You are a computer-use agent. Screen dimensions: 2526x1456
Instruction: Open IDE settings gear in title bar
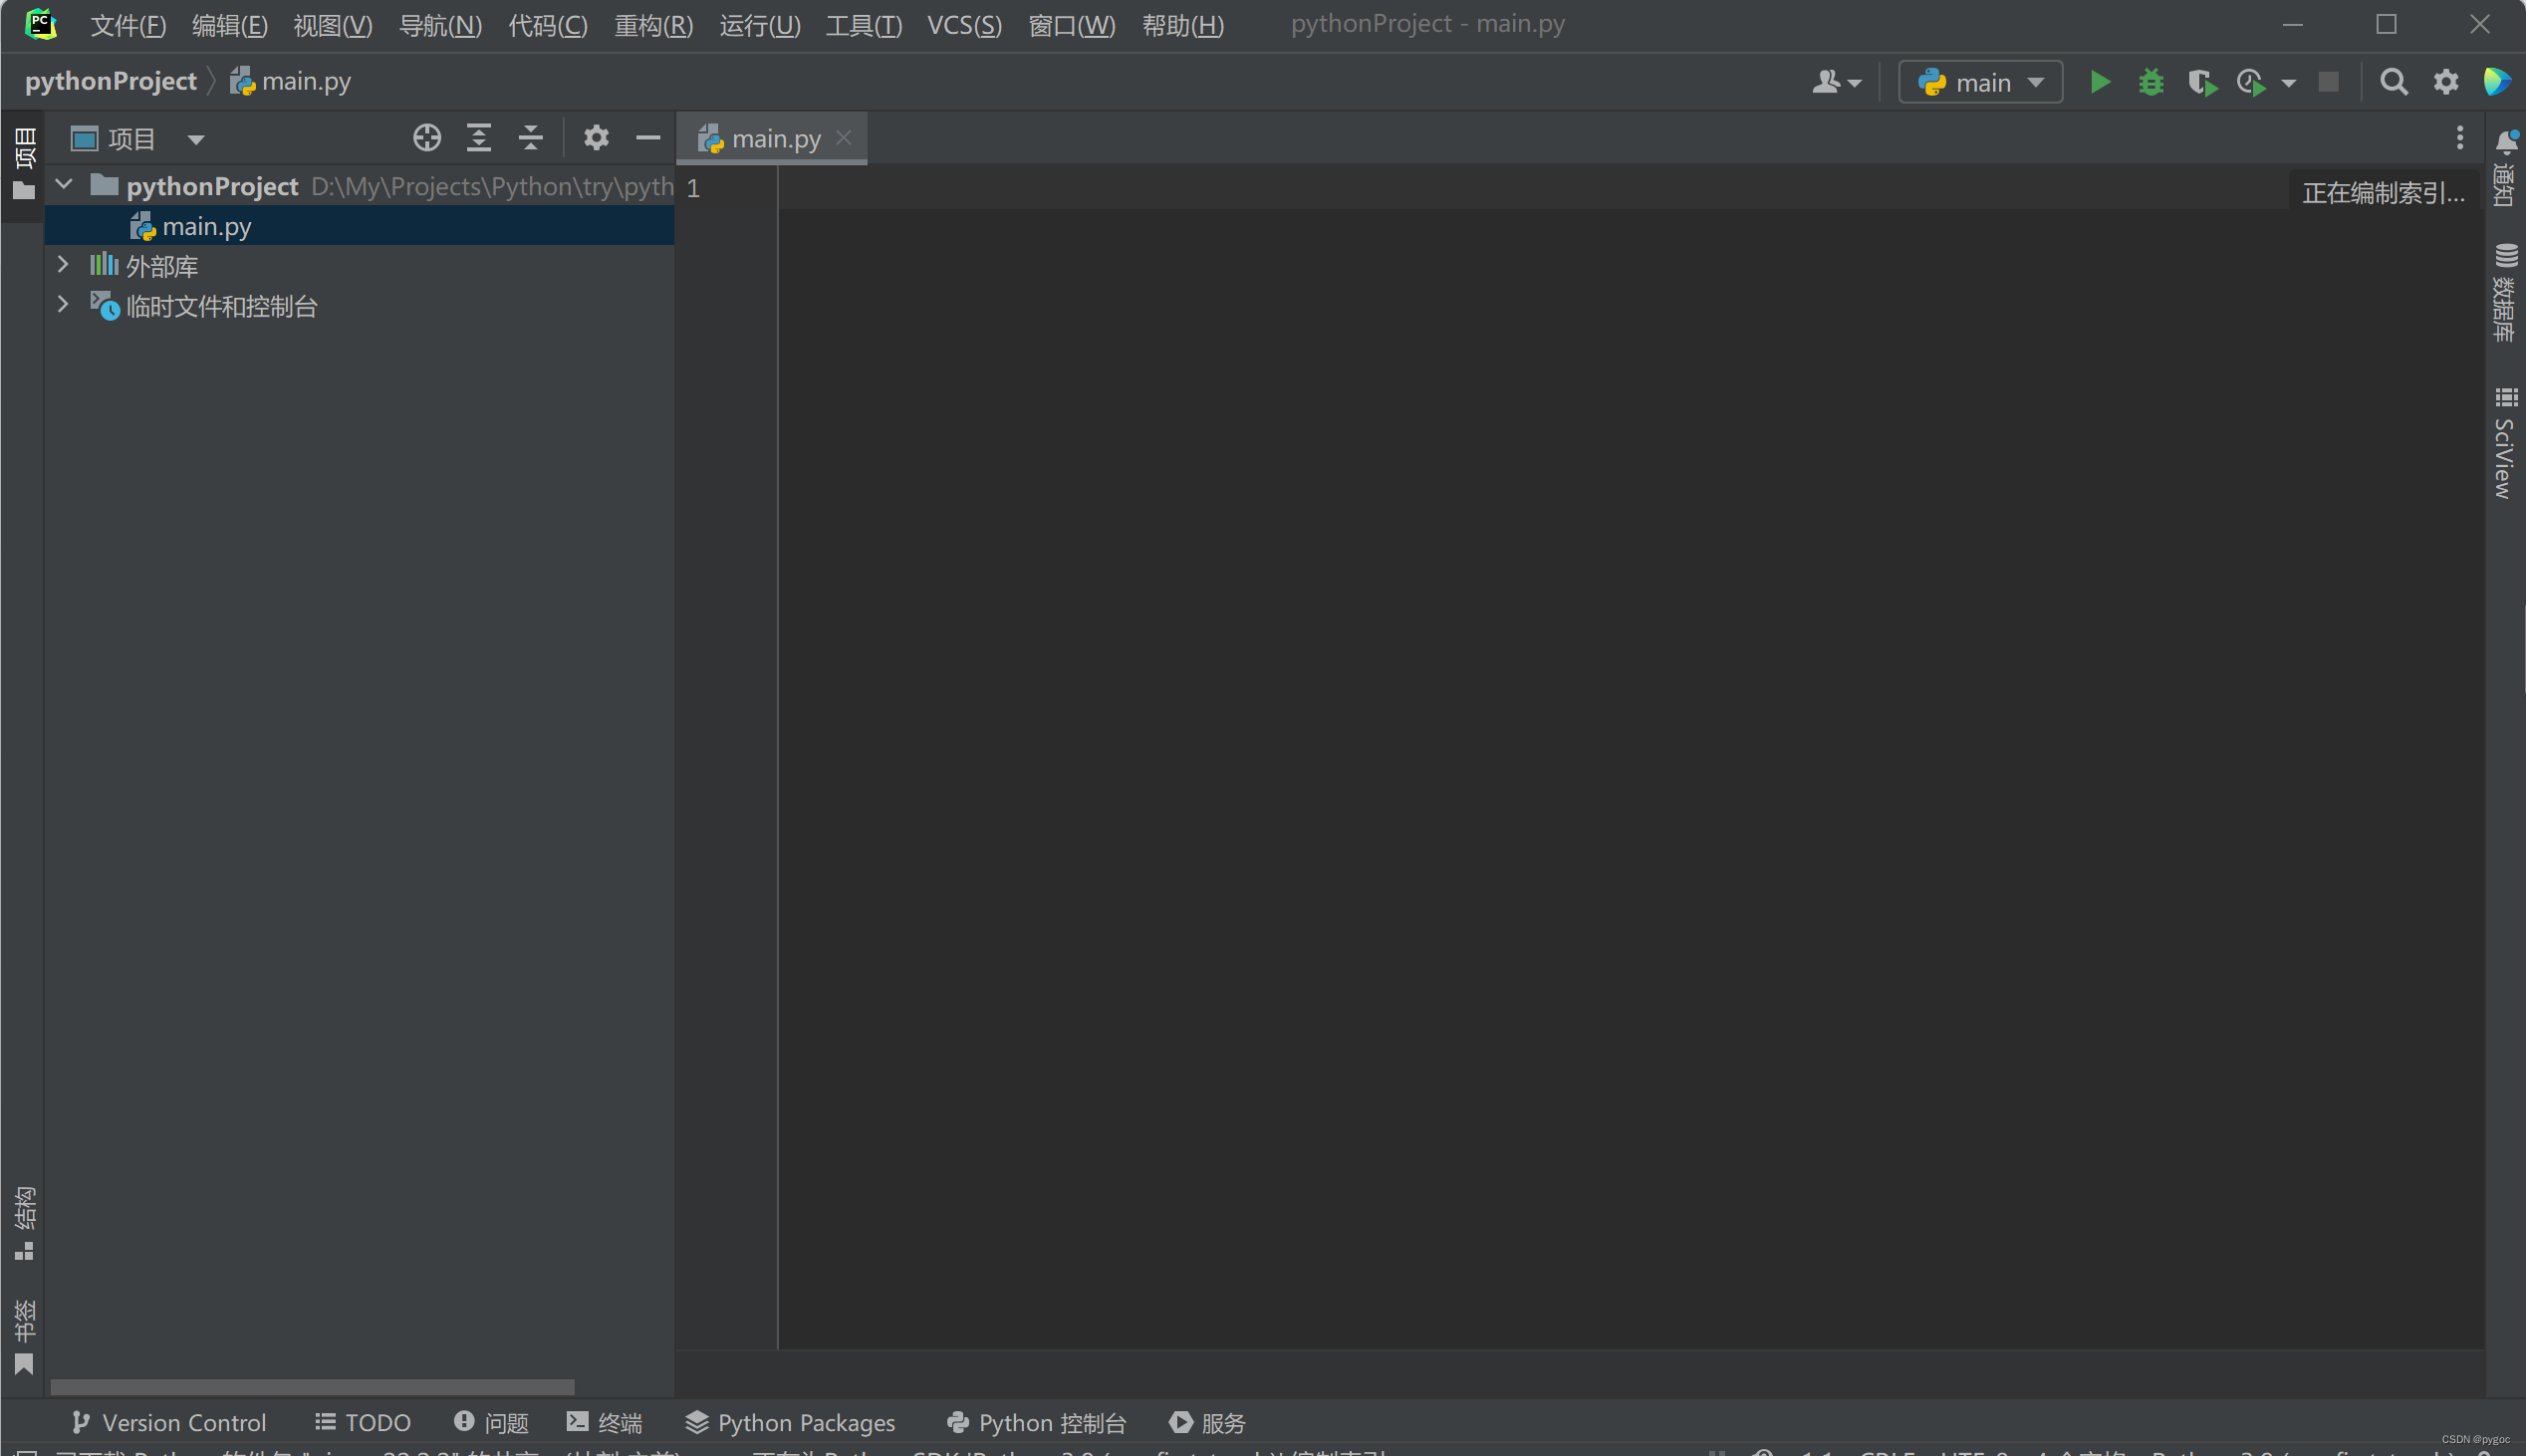coord(2445,82)
